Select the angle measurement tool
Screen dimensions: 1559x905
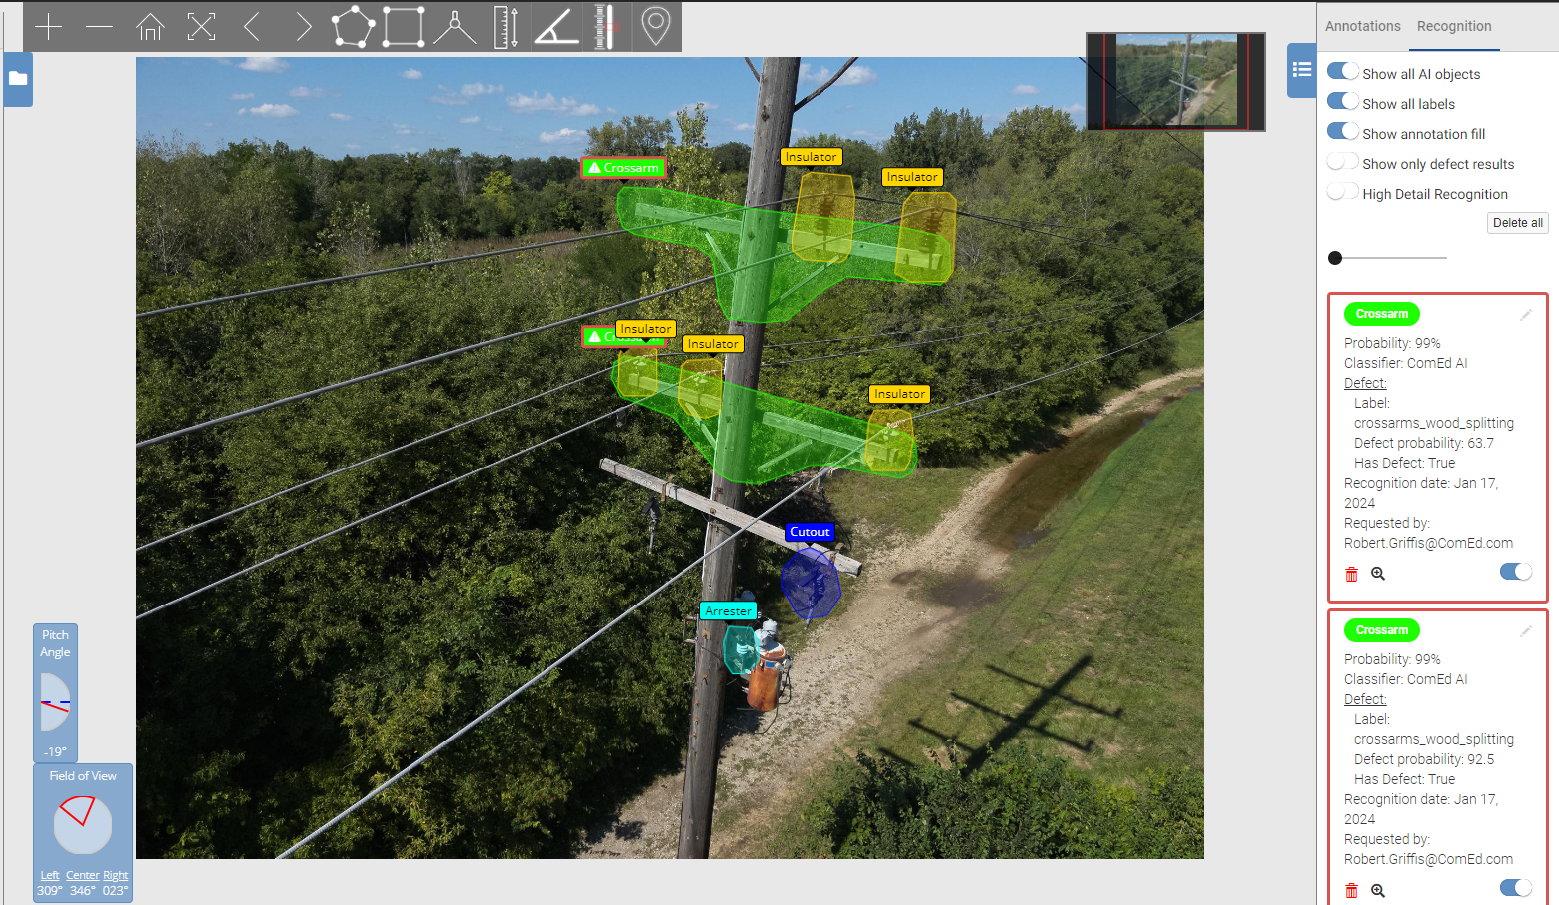(556, 27)
